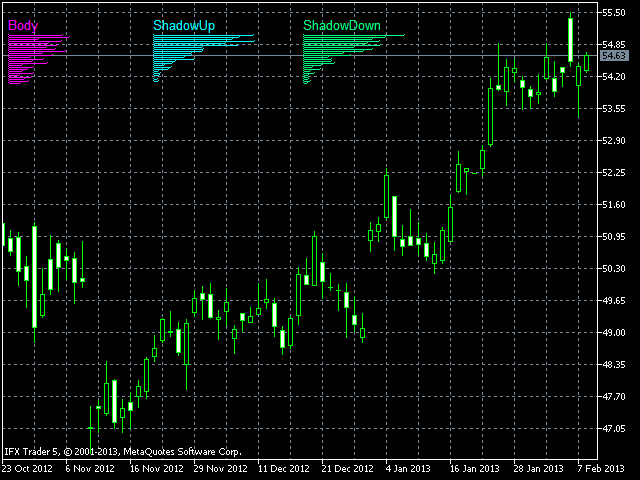Click the ShadowDown histogram label
This screenshot has width=640, height=480.
click(342, 25)
